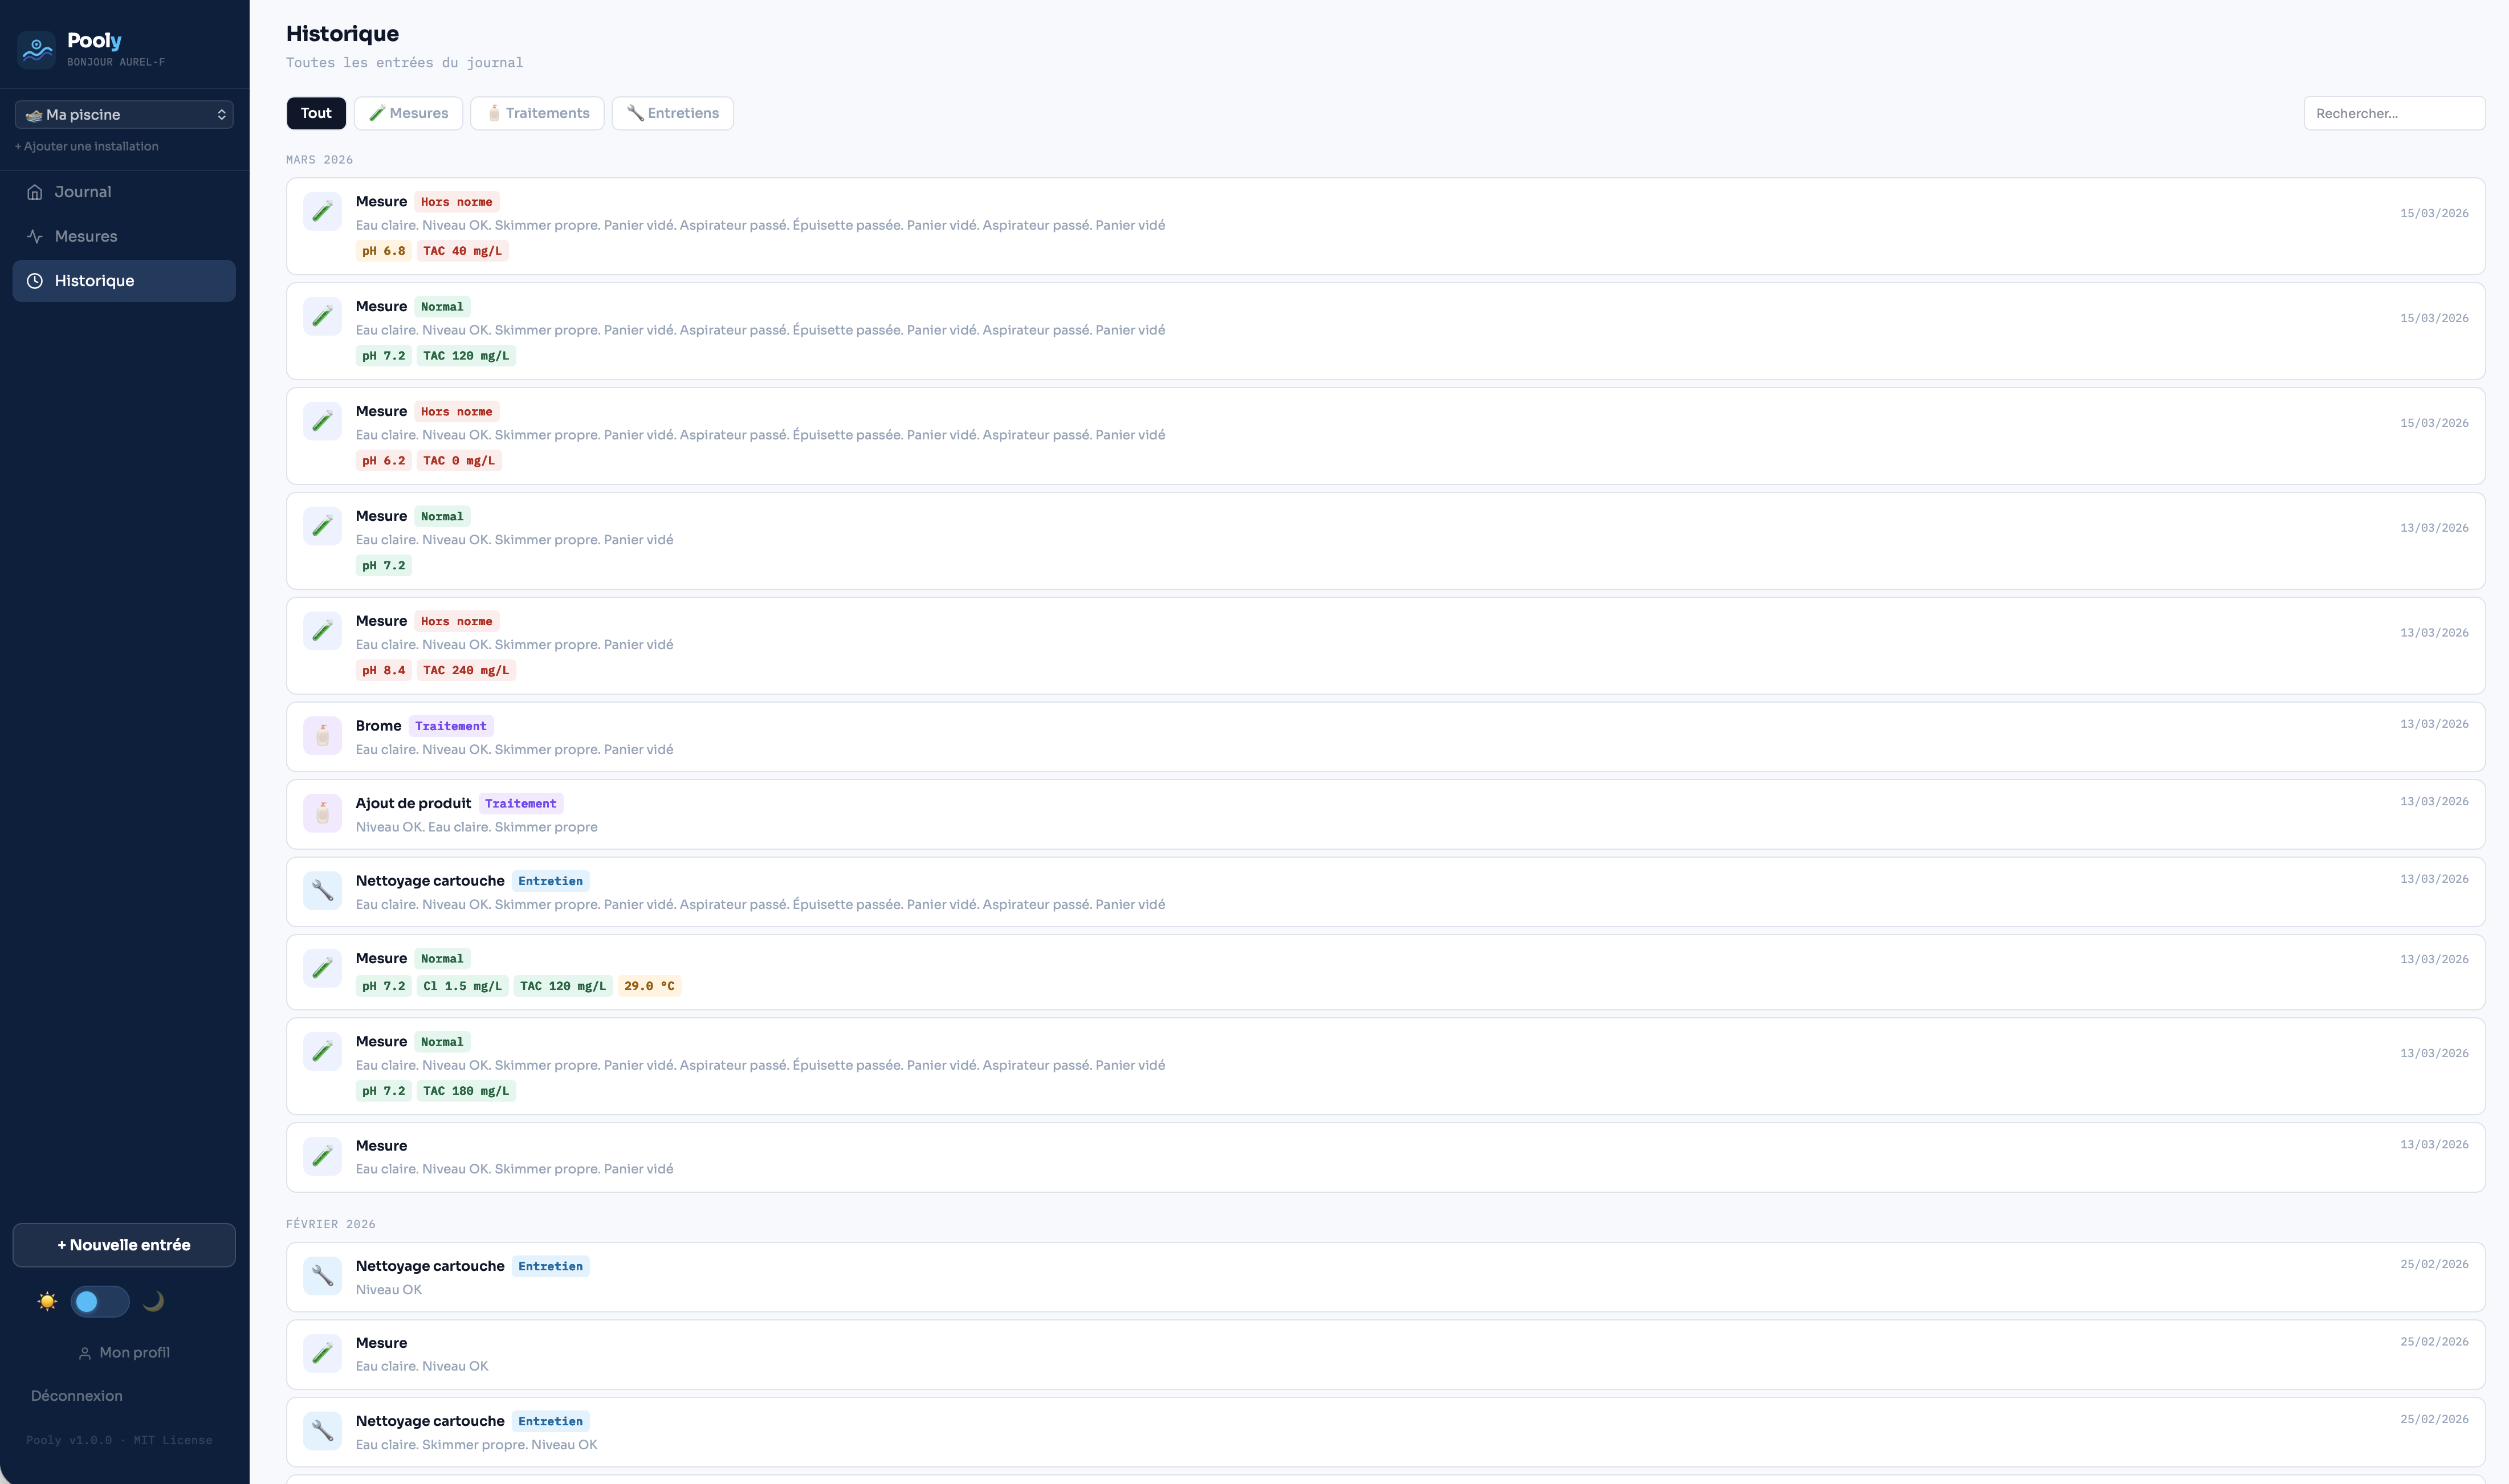2509x1484 pixels.
Task: Open the Ma piscine installation dropdown
Action: point(124,115)
